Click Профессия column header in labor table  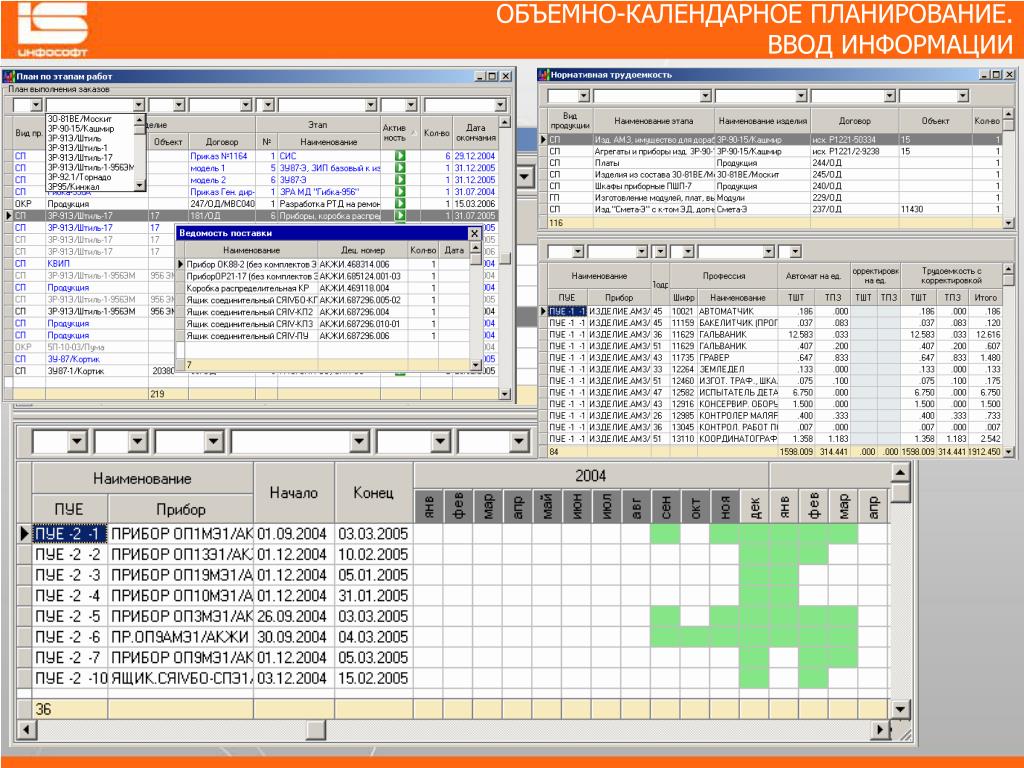[x=724, y=276]
